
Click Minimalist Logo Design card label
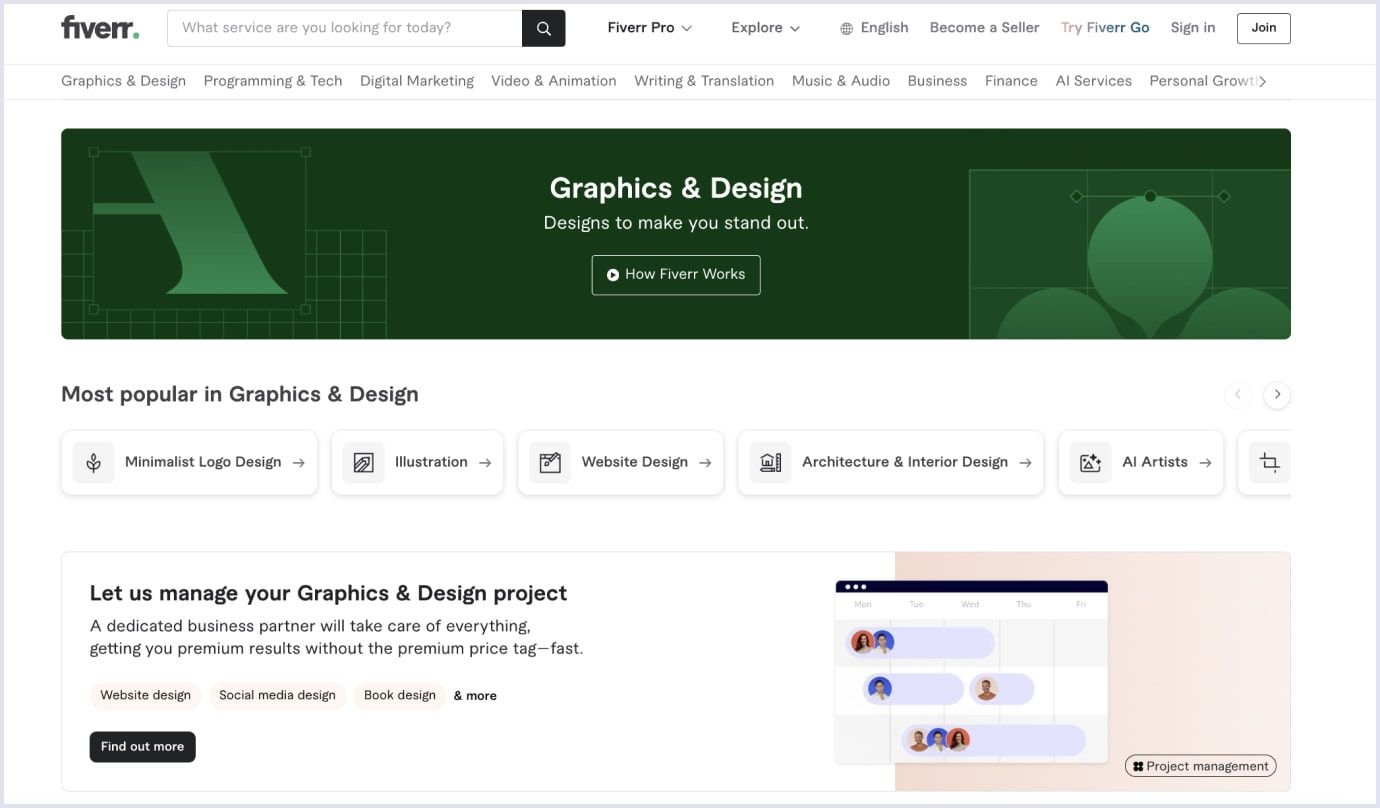click(203, 462)
